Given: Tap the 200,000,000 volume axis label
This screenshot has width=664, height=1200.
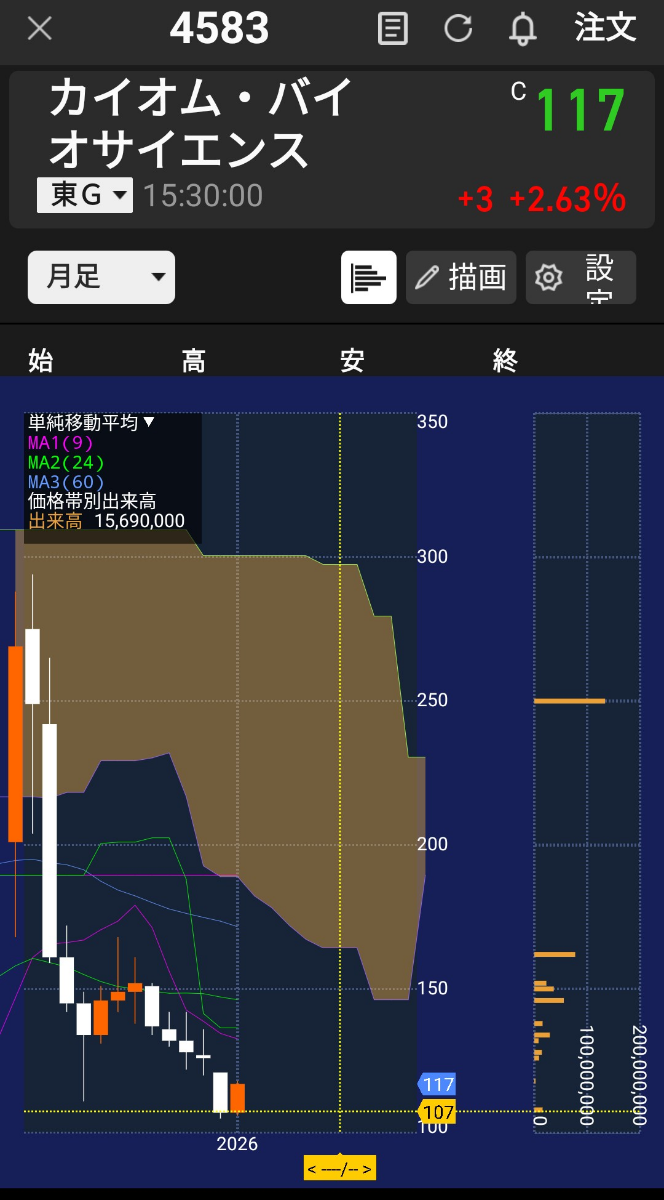Looking at the screenshot, I should click(x=638, y=1074).
